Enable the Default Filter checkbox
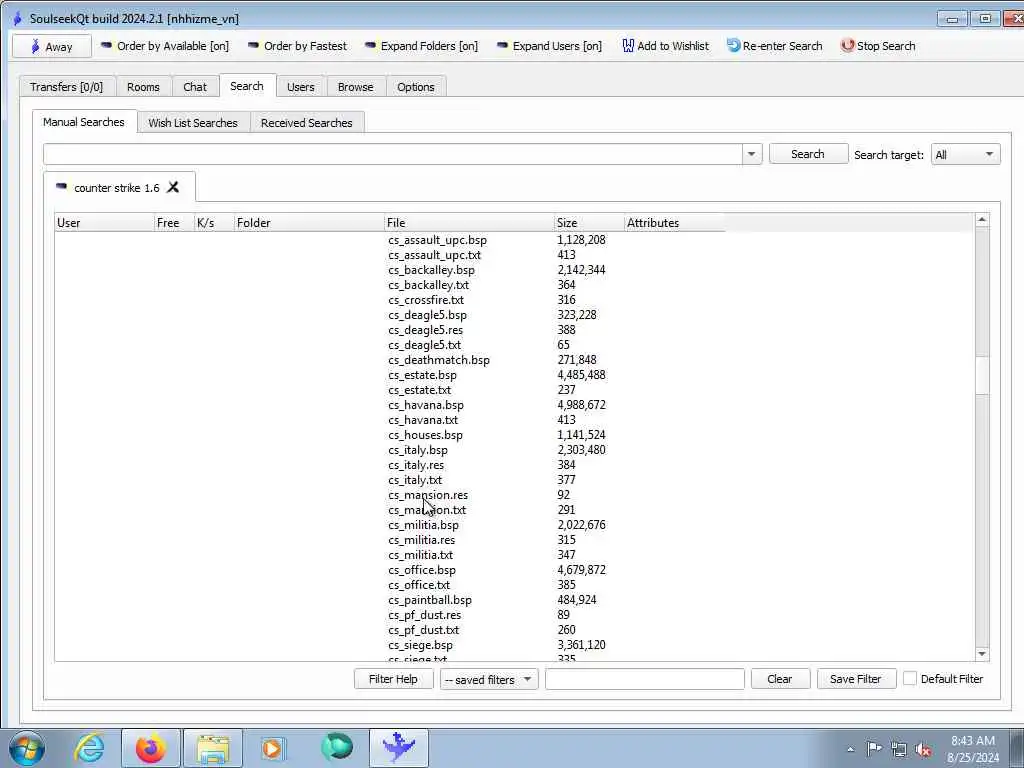Image resolution: width=1024 pixels, height=768 pixels. pyautogui.click(x=910, y=679)
